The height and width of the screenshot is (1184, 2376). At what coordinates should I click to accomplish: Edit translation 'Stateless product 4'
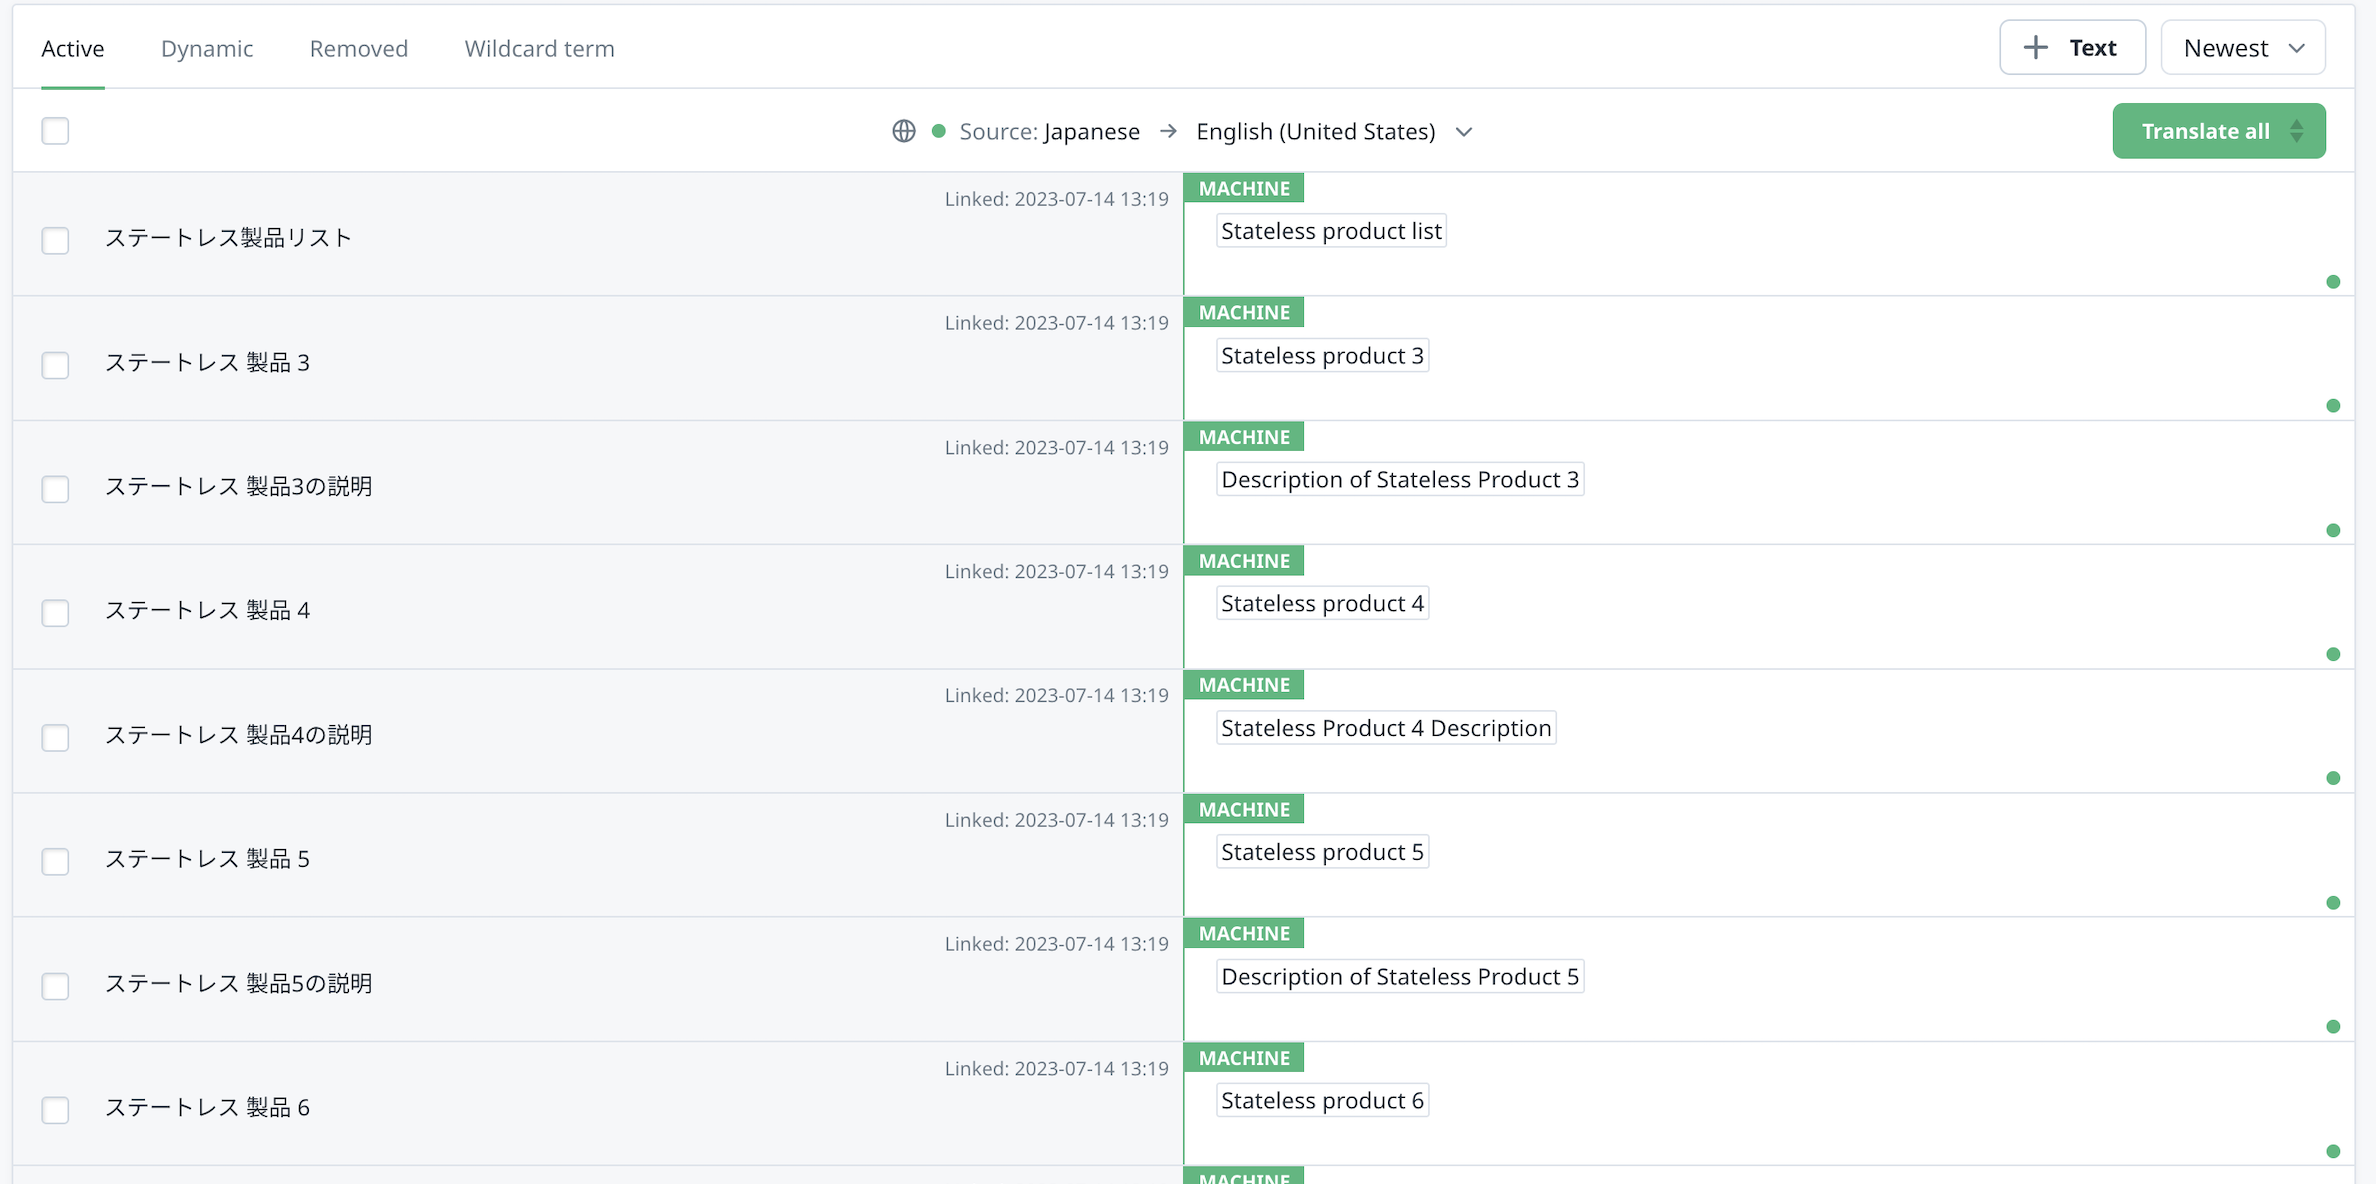point(1322,603)
